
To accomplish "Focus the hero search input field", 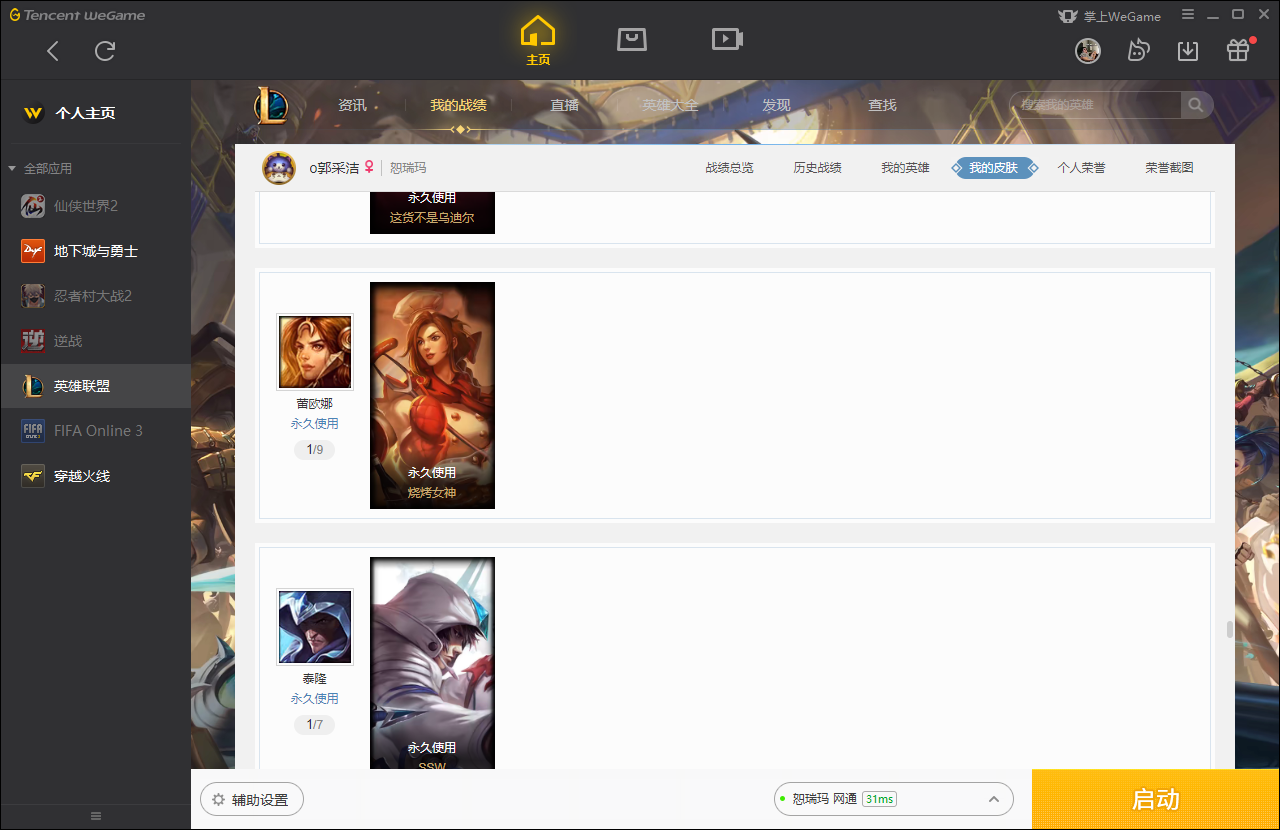I will 1096,105.
